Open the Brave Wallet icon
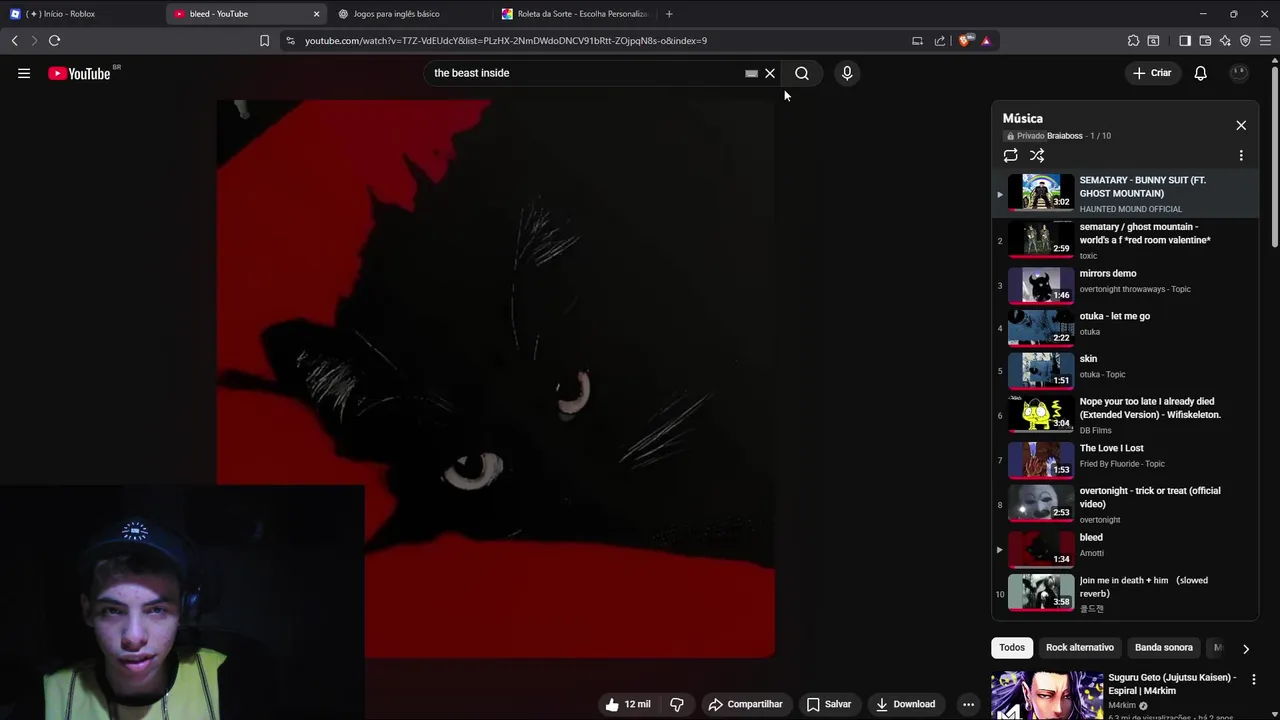The image size is (1280, 720). (1205, 41)
